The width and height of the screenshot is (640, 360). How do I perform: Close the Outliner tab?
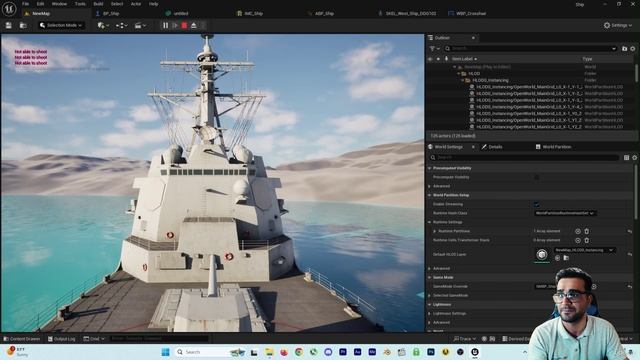click(x=473, y=38)
